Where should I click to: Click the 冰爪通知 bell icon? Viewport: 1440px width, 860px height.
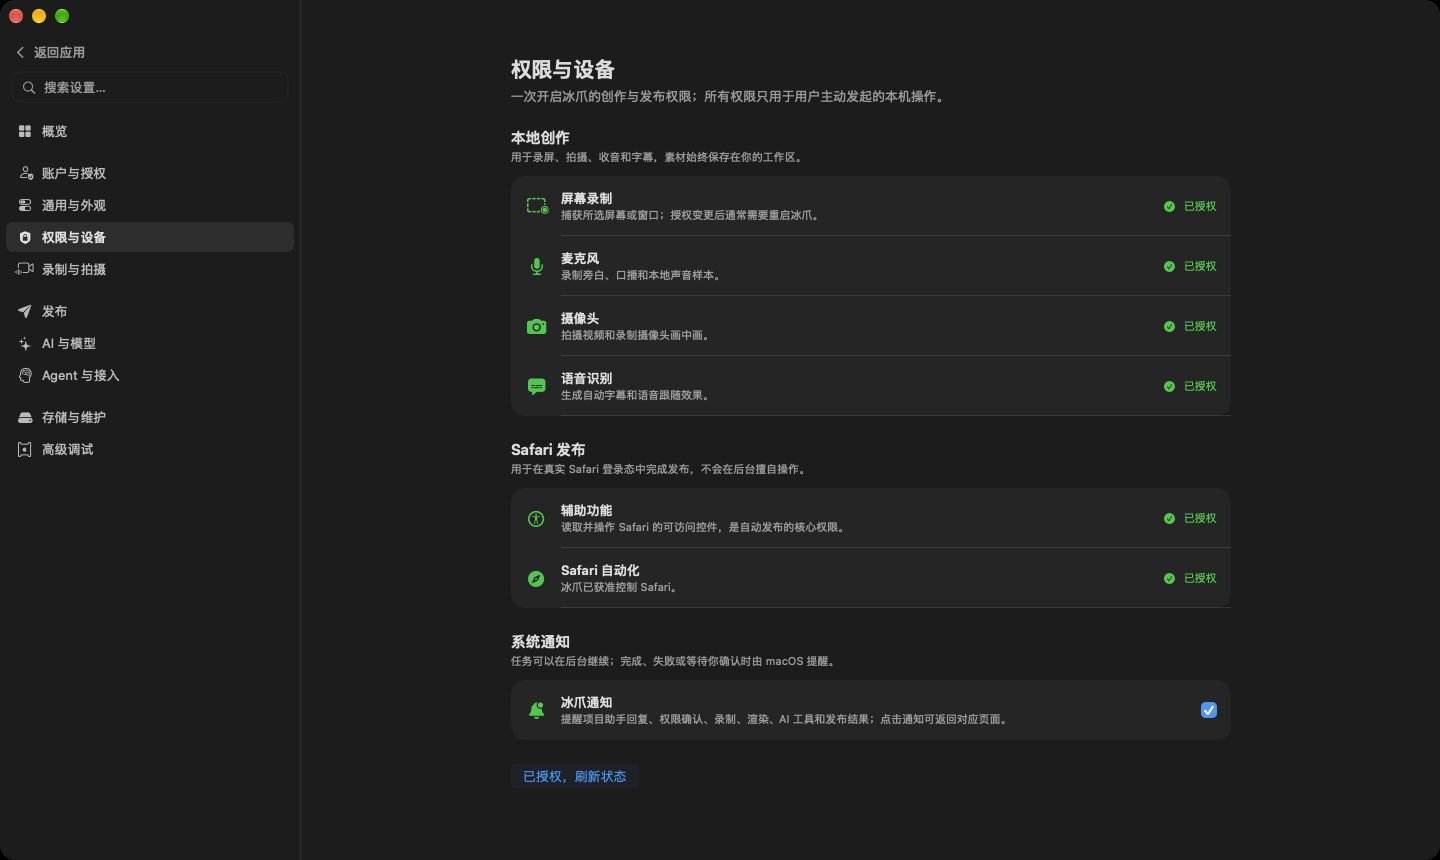point(537,710)
